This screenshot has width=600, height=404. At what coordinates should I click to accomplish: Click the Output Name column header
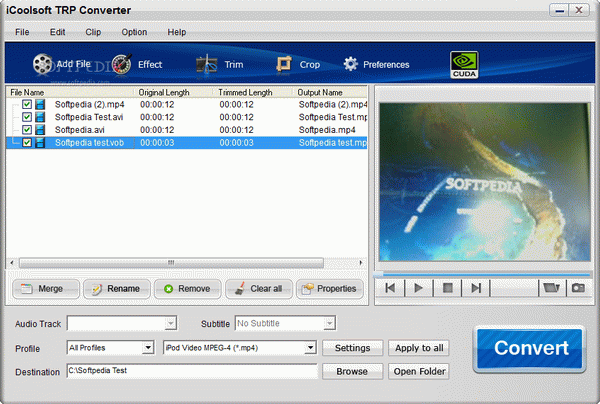(x=330, y=92)
